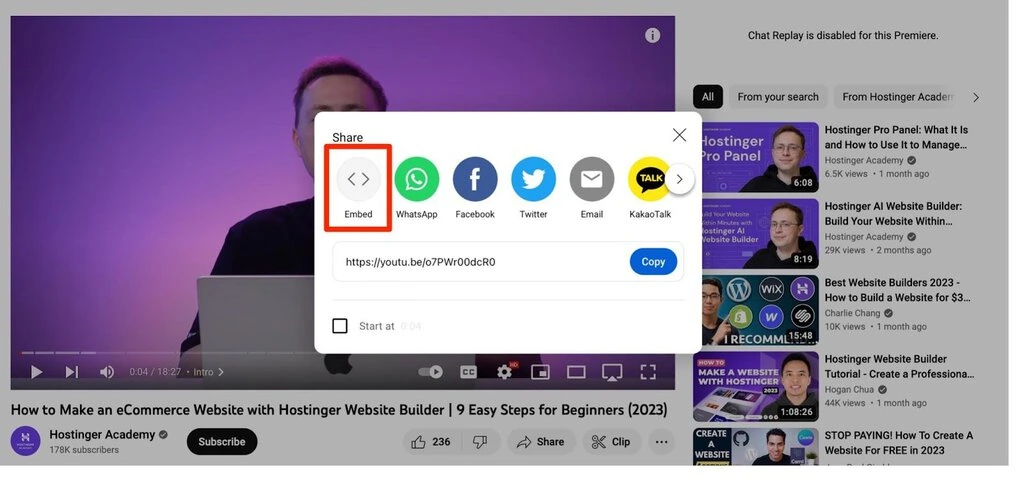This screenshot has height=481, width=1024.
Task: Select the 'From your search' chip
Action: tap(778, 97)
